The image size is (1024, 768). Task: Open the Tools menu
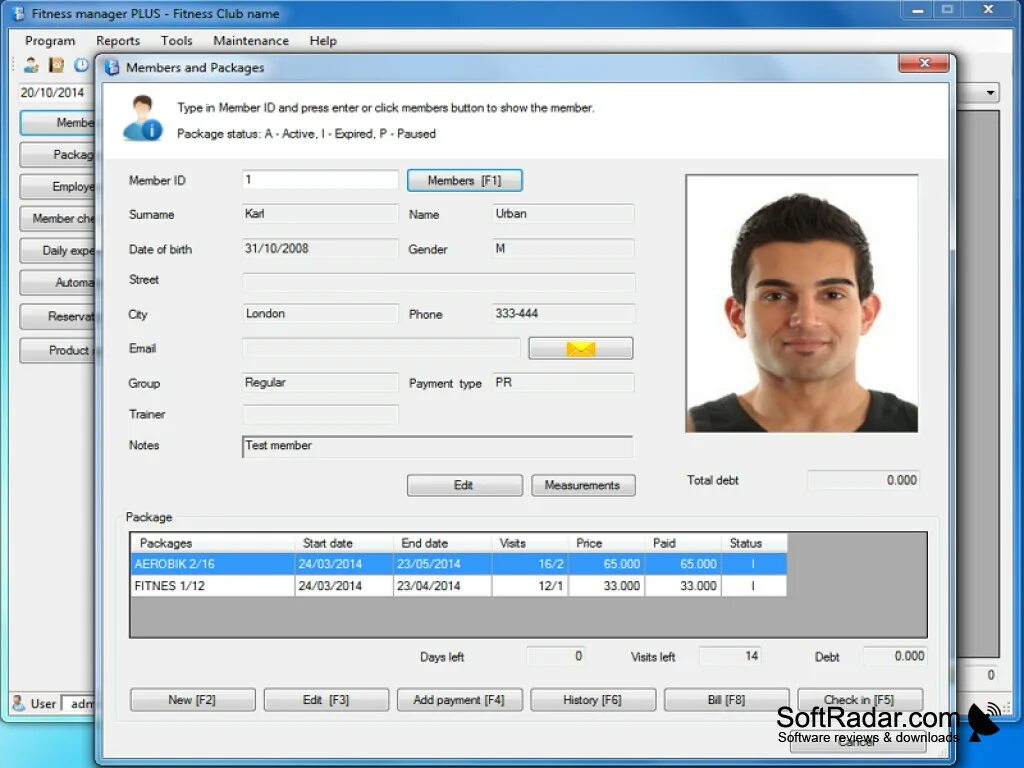tap(176, 40)
